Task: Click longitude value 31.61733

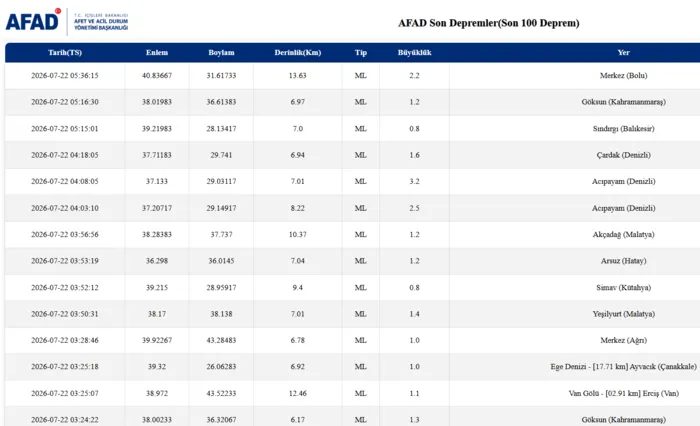Action: pos(221,75)
